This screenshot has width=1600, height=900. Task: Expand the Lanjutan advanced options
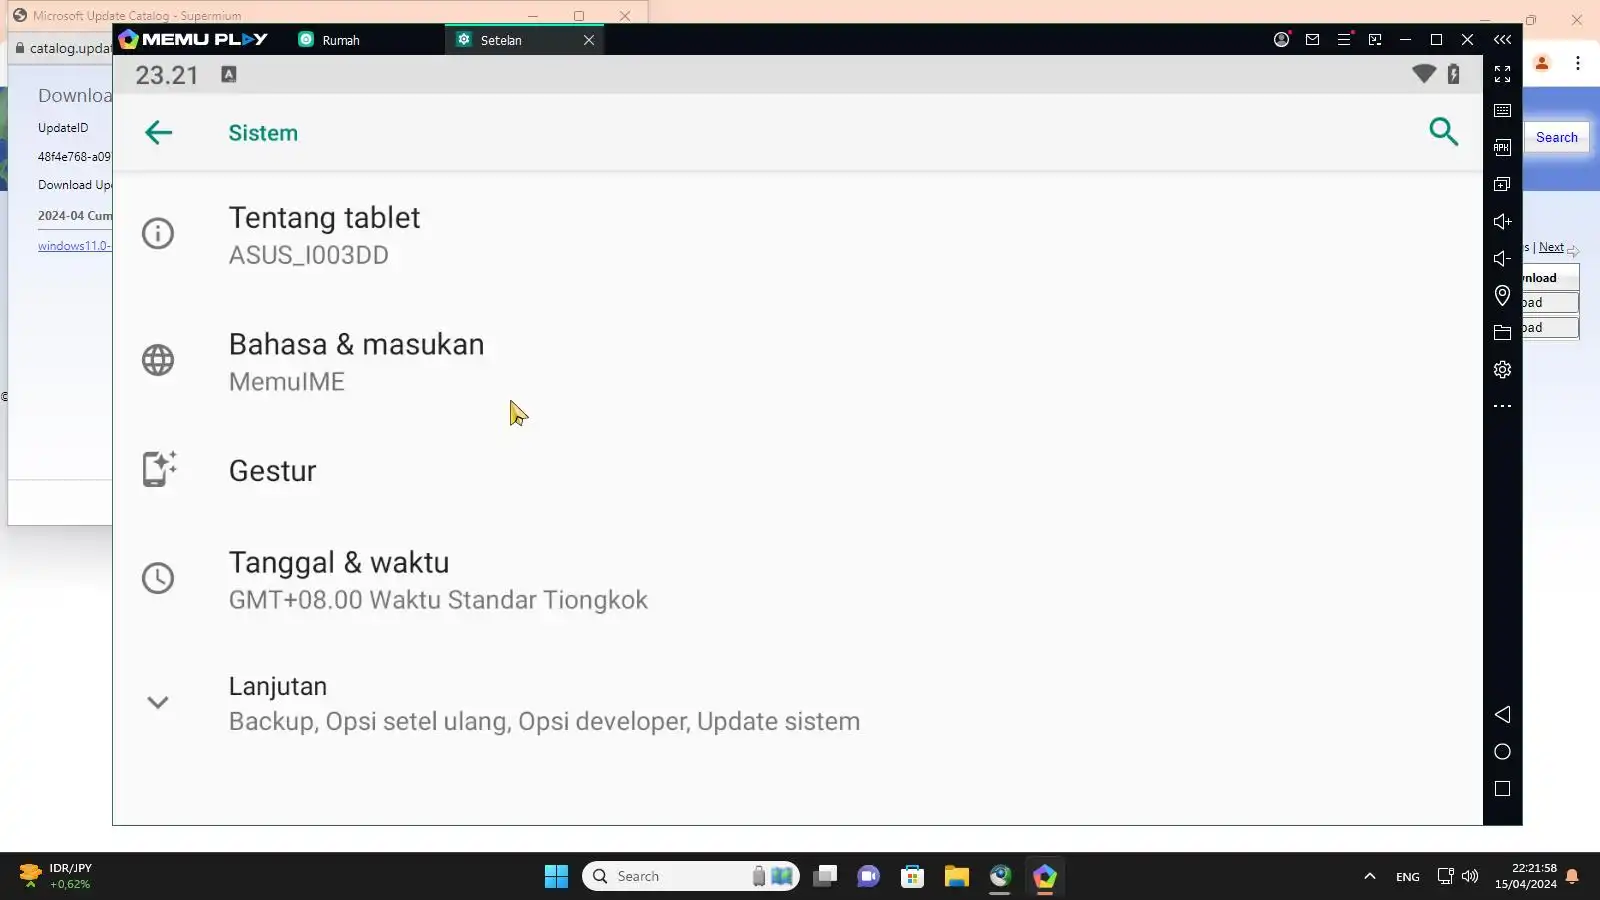point(797,703)
